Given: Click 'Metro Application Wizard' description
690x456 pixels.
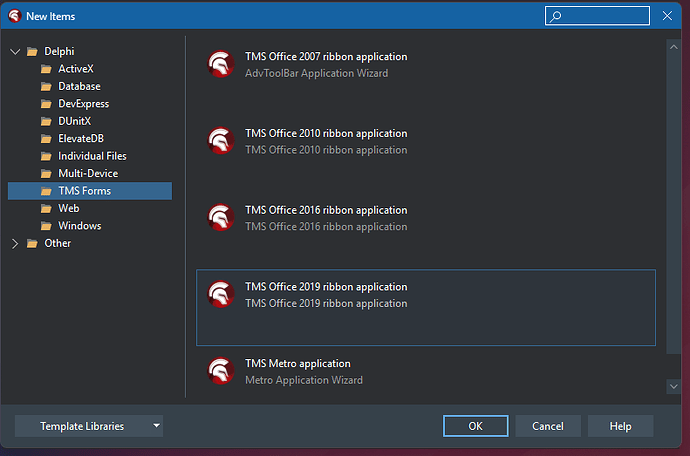Looking at the screenshot, I should pos(304,380).
